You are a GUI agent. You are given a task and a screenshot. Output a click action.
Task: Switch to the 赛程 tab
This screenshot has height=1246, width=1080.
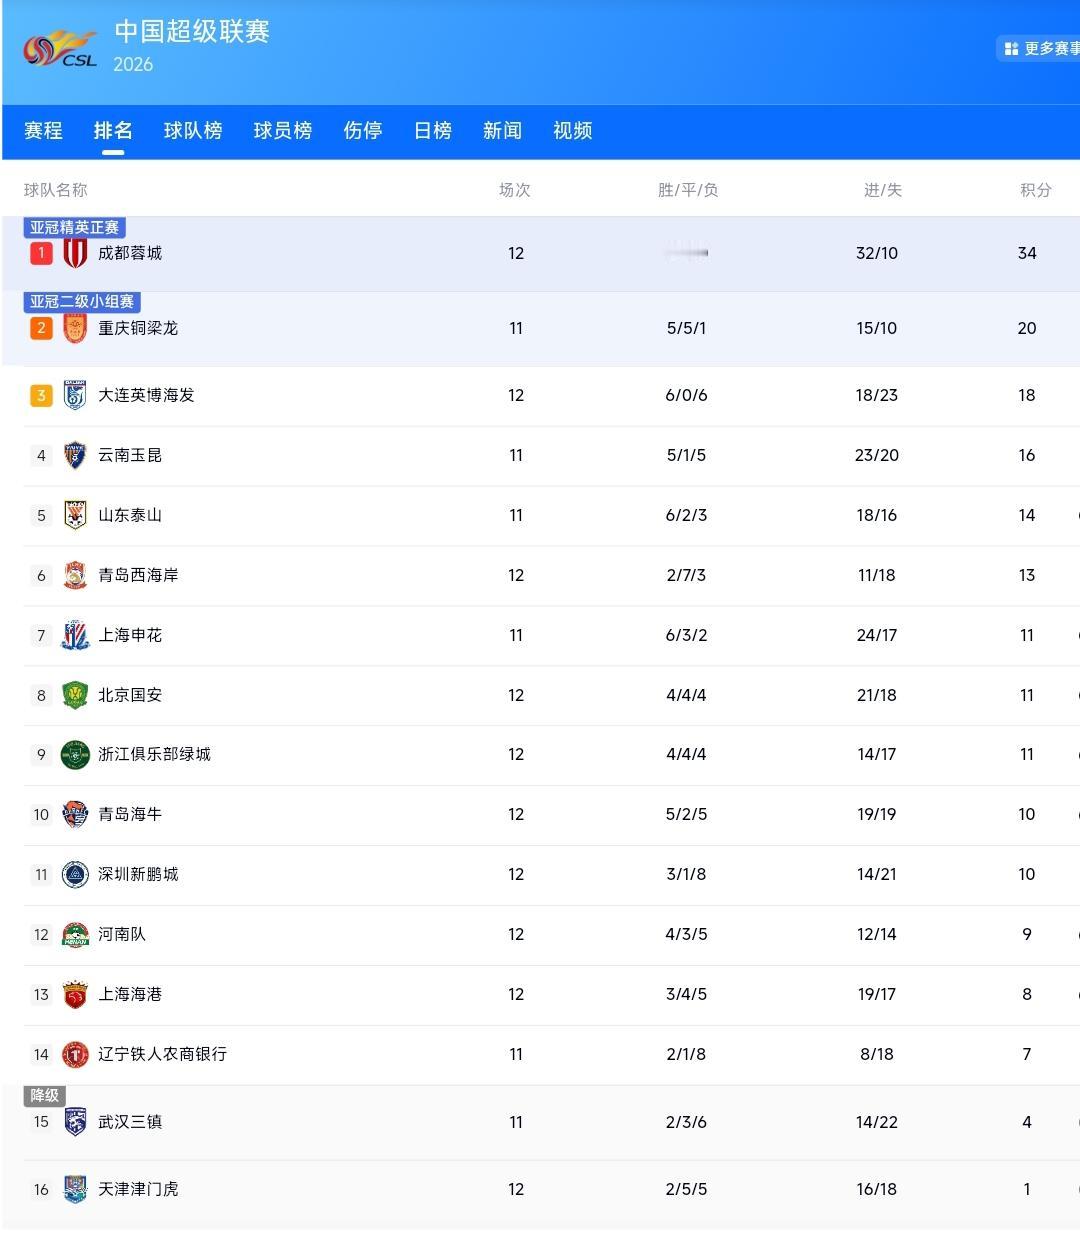pyautogui.click(x=43, y=130)
